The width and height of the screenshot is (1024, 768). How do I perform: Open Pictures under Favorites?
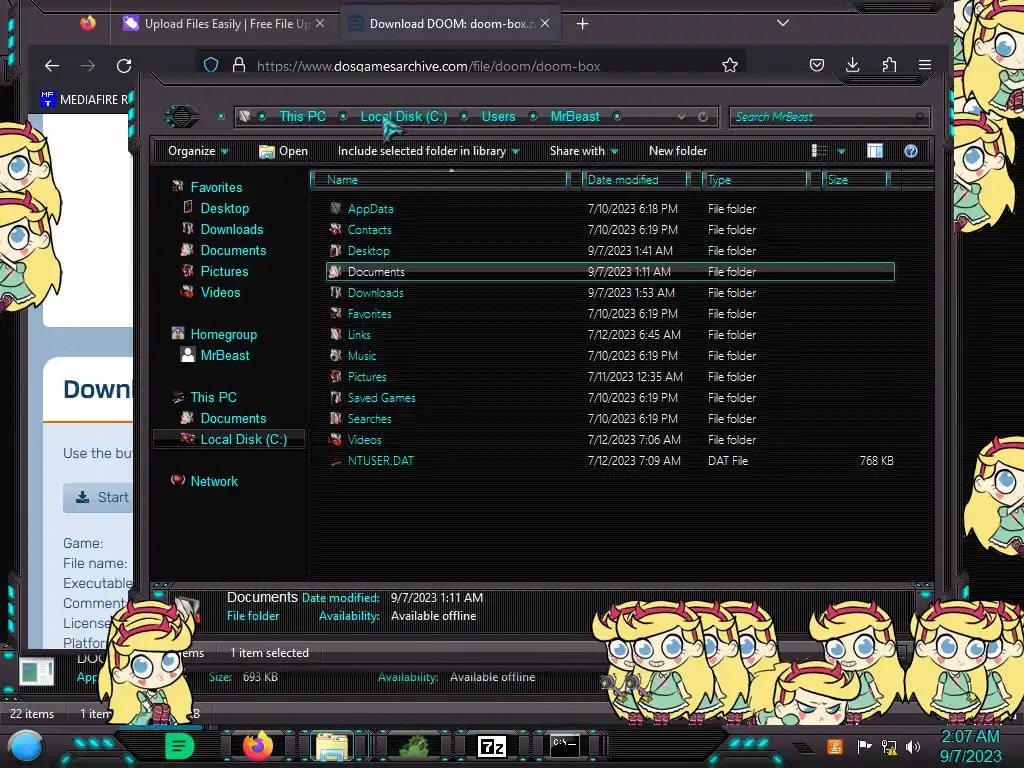coord(224,271)
